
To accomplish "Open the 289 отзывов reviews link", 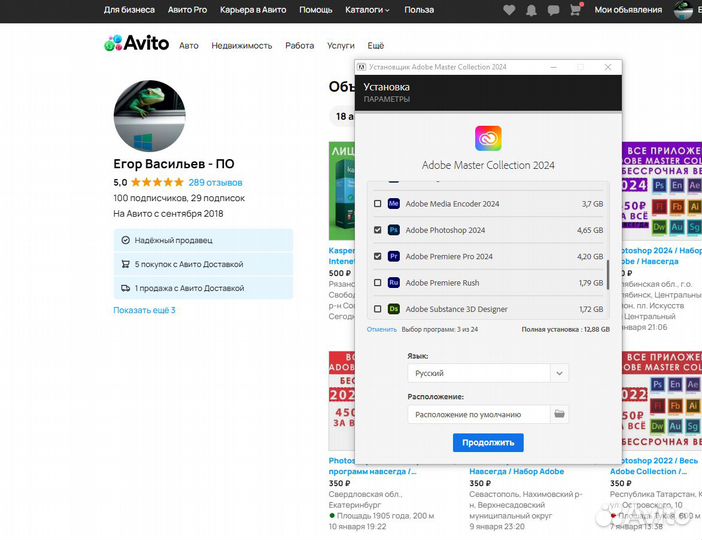I will click(215, 183).
